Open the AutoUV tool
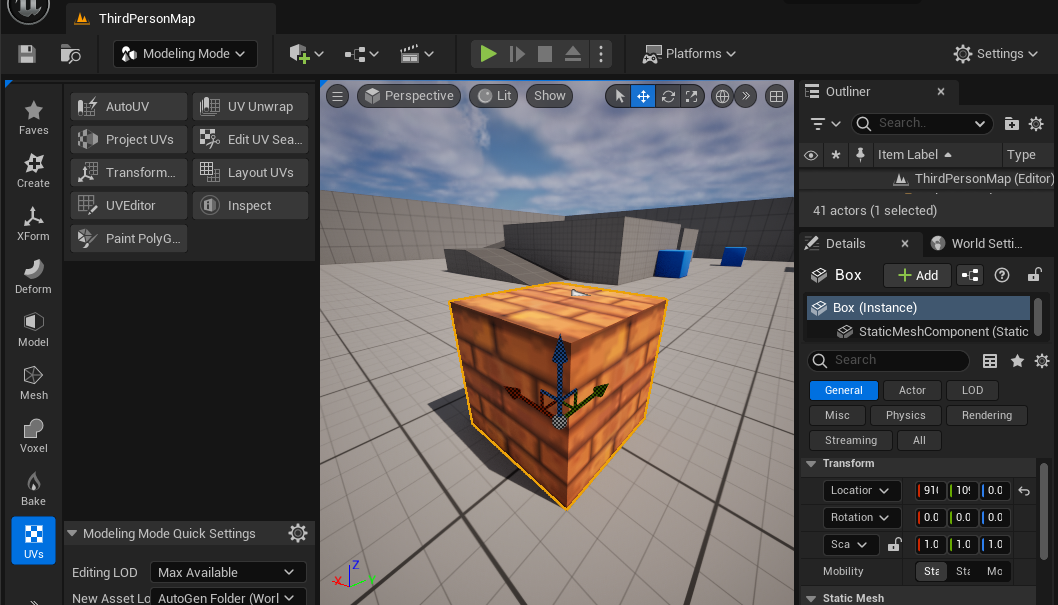Viewport: 1058px width, 605px height. point(128,107)
